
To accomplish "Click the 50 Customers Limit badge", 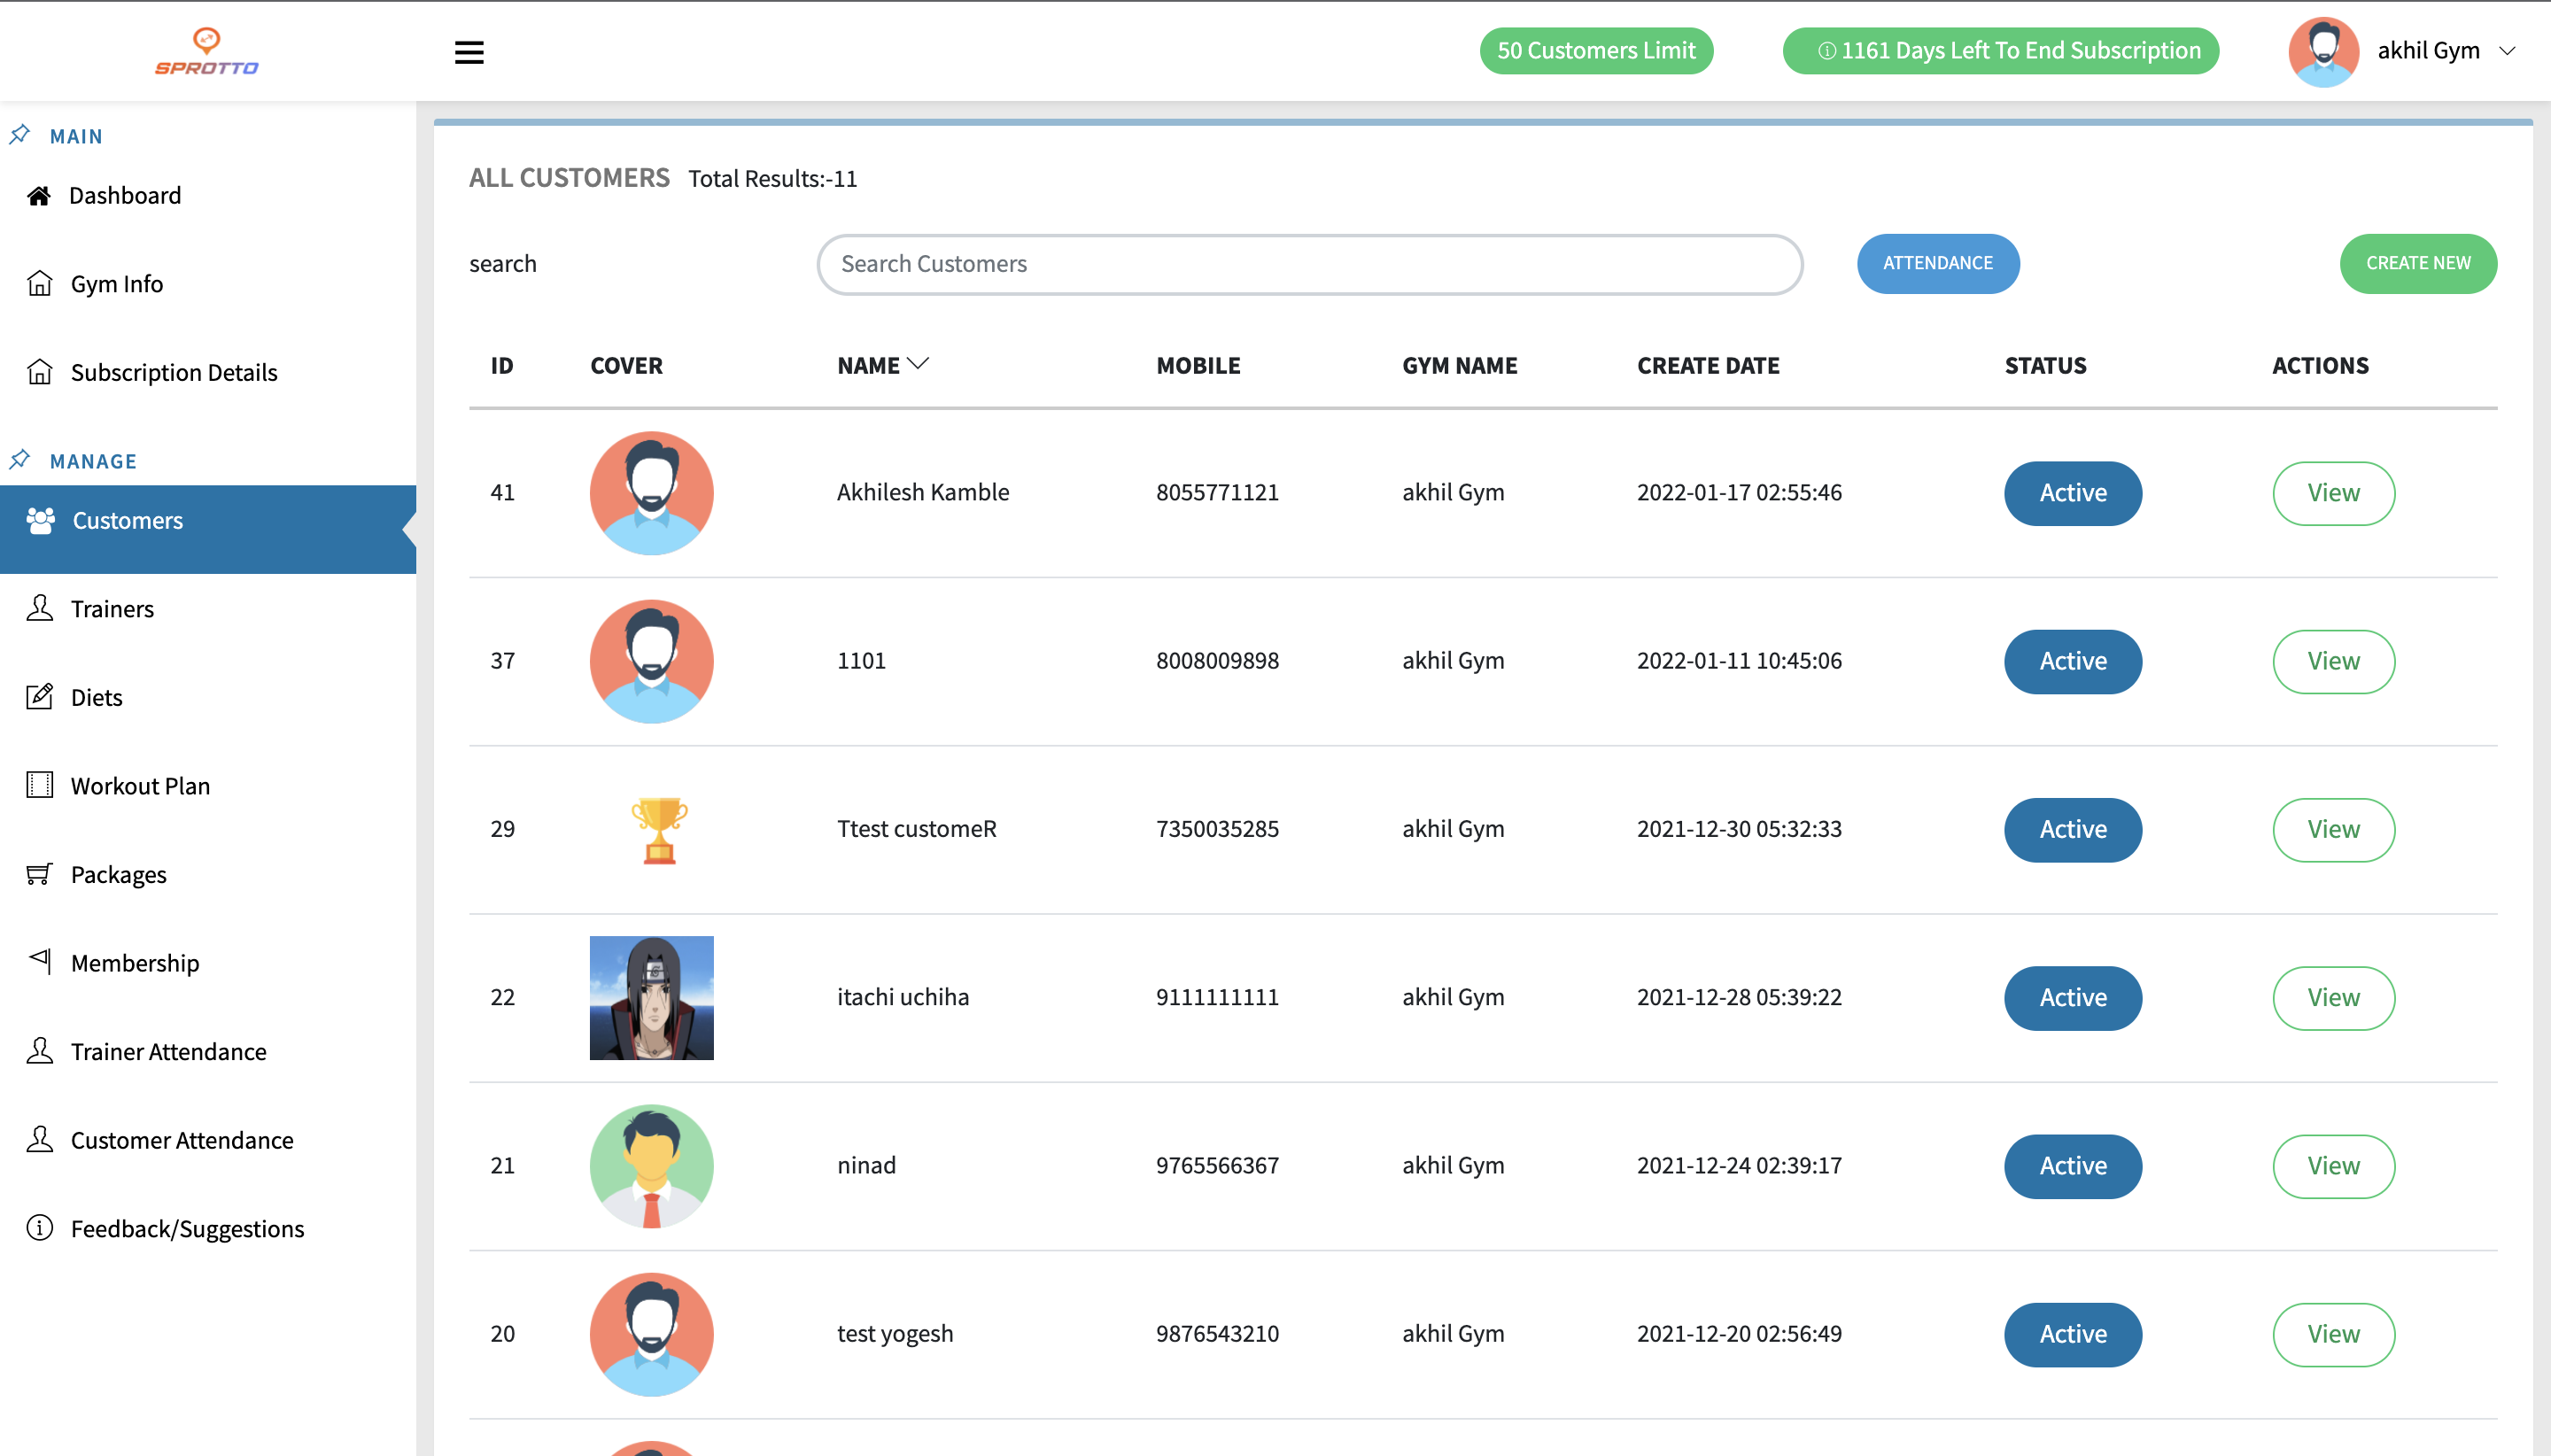I will pos(1596,51).
